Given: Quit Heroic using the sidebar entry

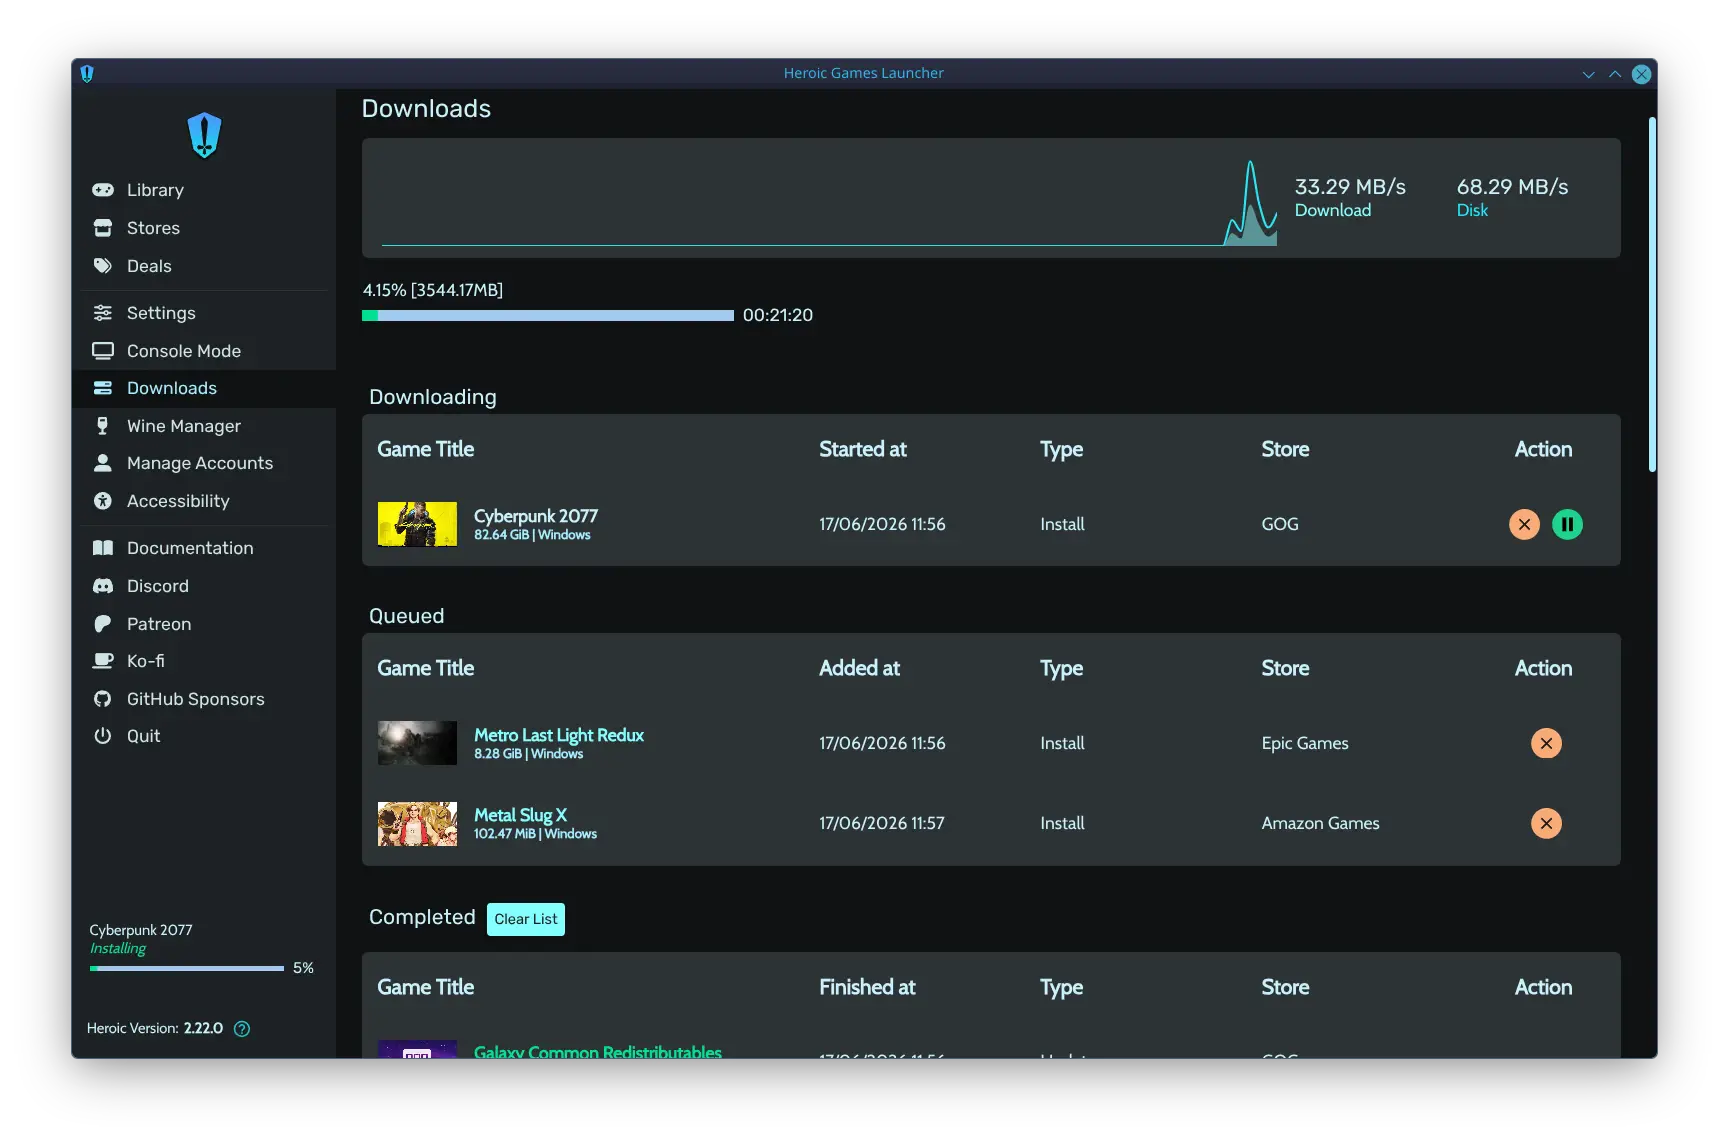Looking at the screenshot, I should (204, 736).
